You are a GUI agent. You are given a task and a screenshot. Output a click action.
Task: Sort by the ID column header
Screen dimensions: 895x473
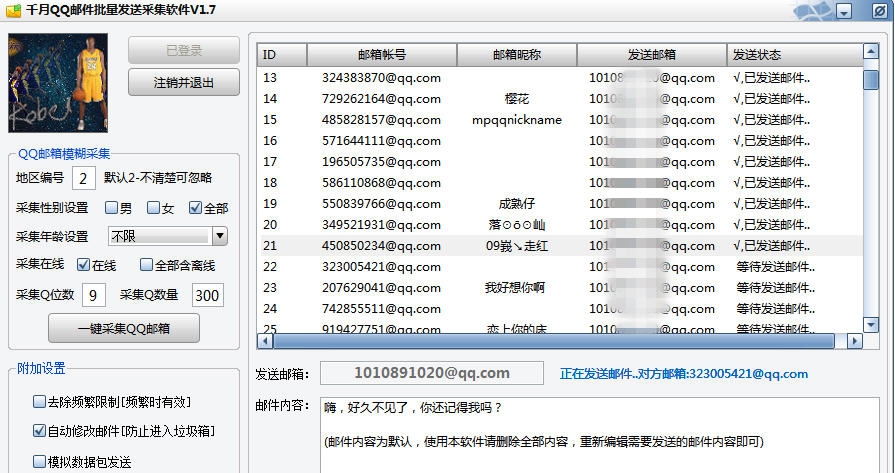(x=282, y=55)
